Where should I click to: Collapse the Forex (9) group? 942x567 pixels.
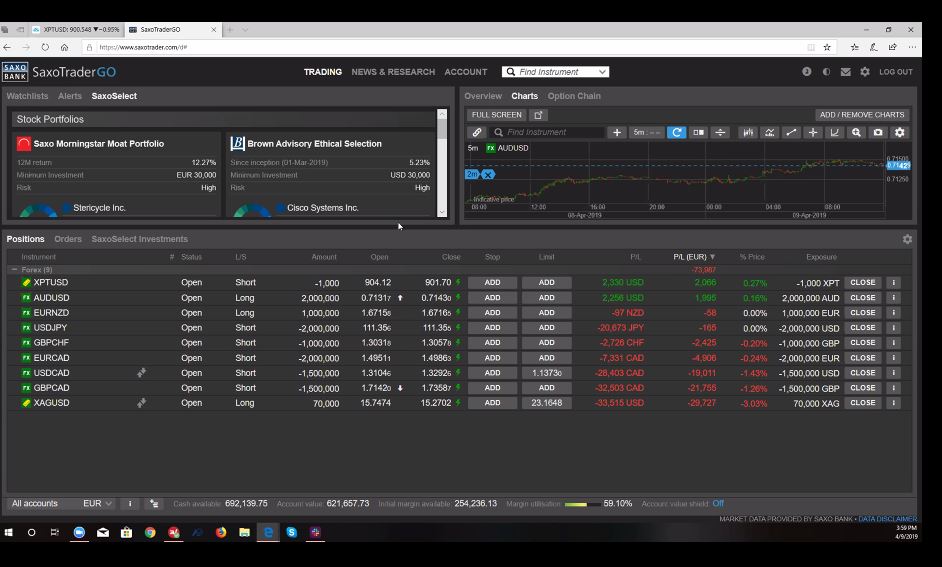(x=14, y=270)
